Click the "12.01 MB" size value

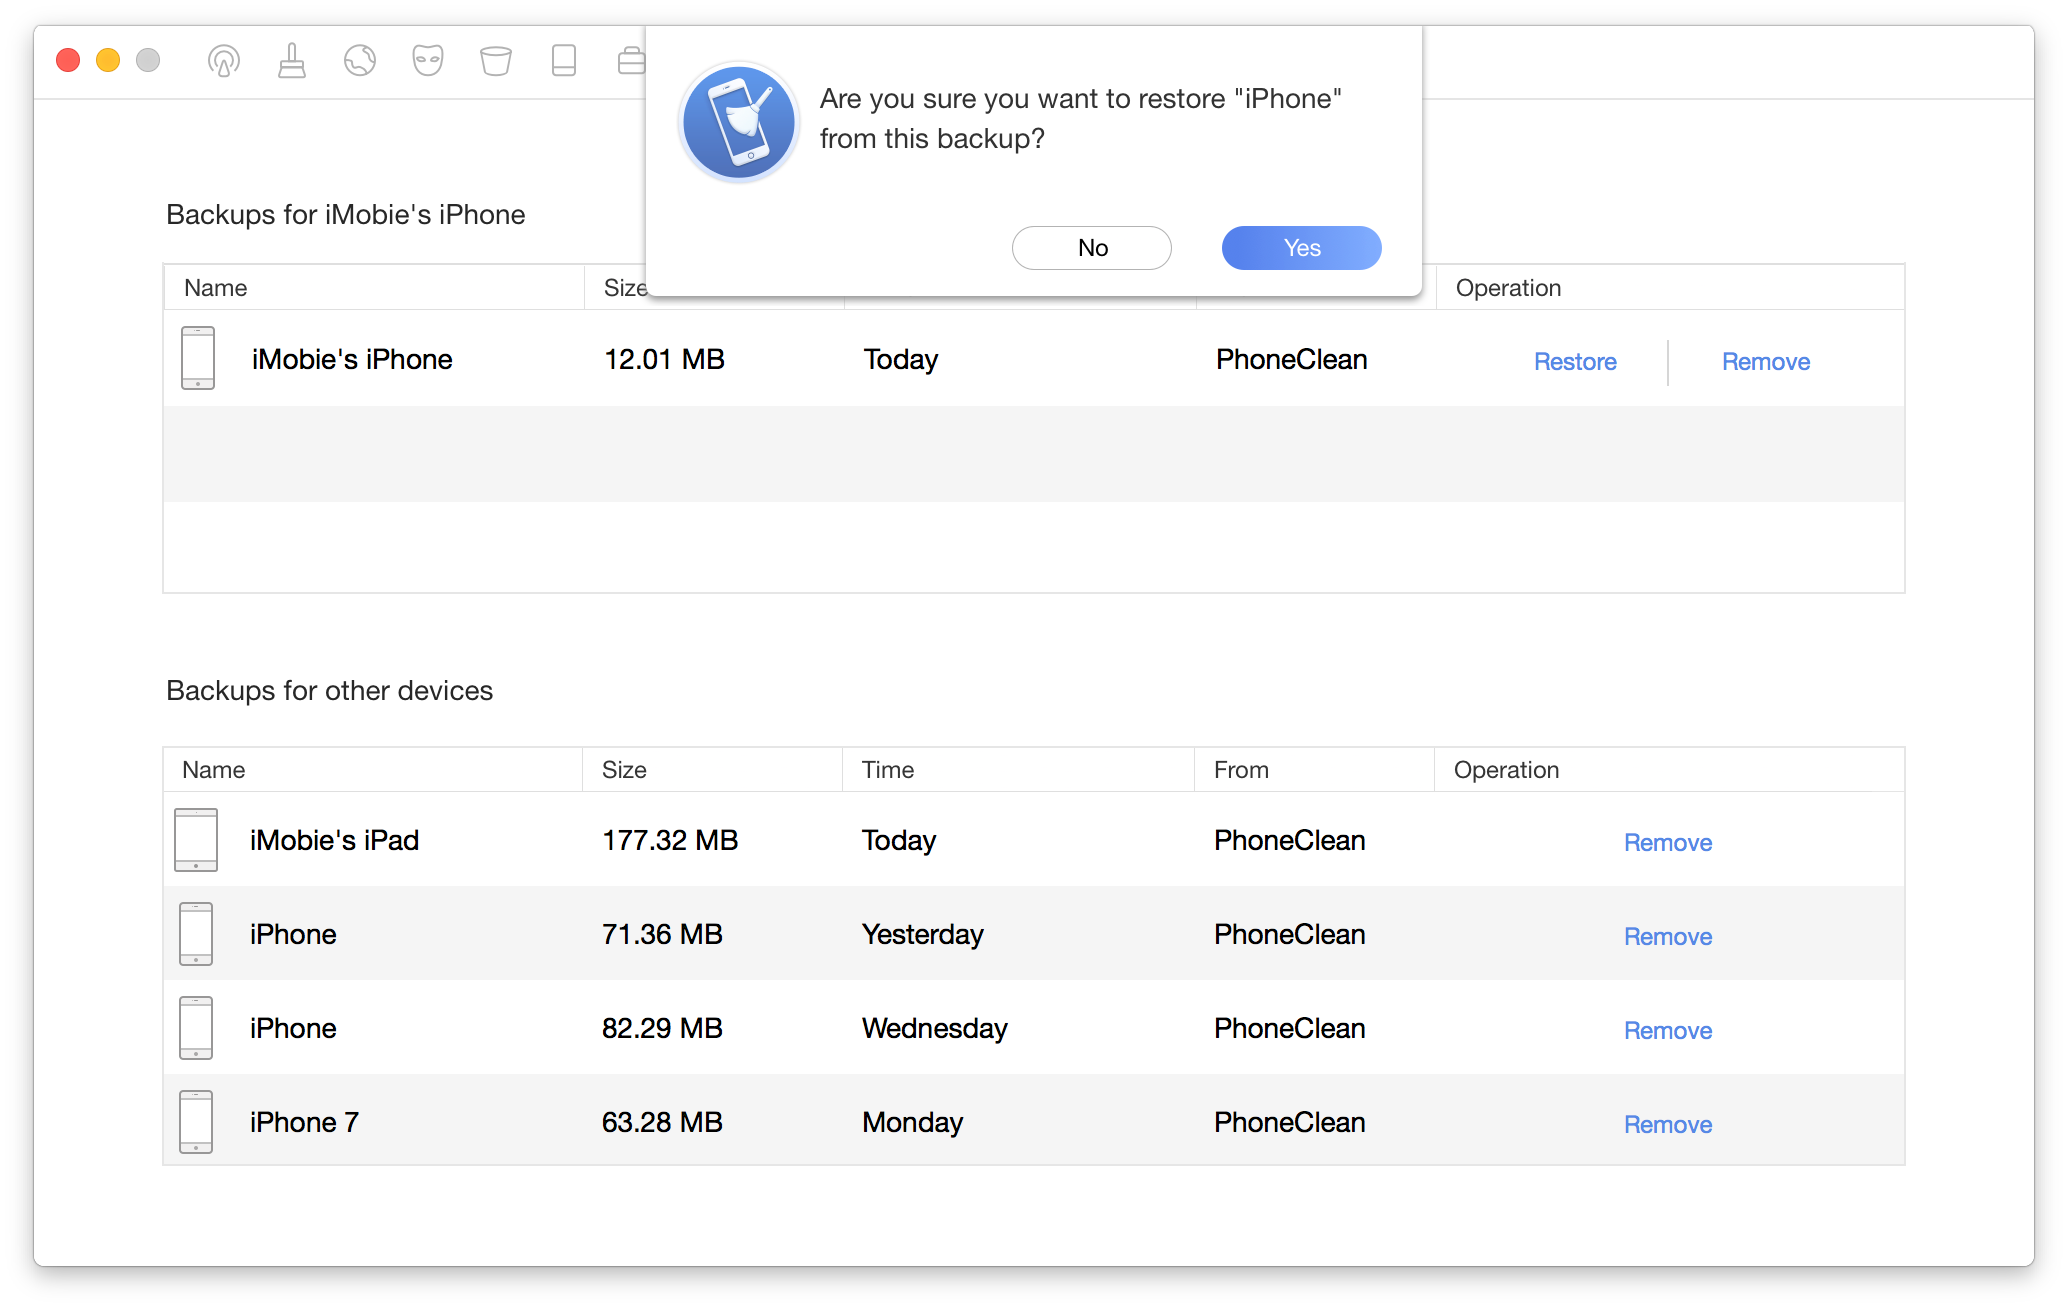click(664, 359)
